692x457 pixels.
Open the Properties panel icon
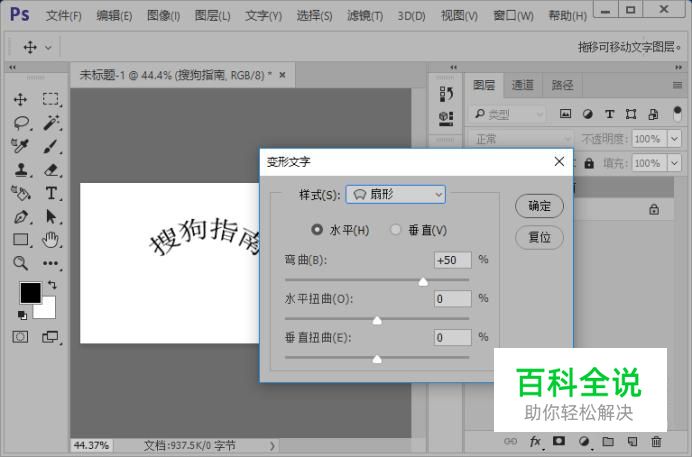pos(446,118)
